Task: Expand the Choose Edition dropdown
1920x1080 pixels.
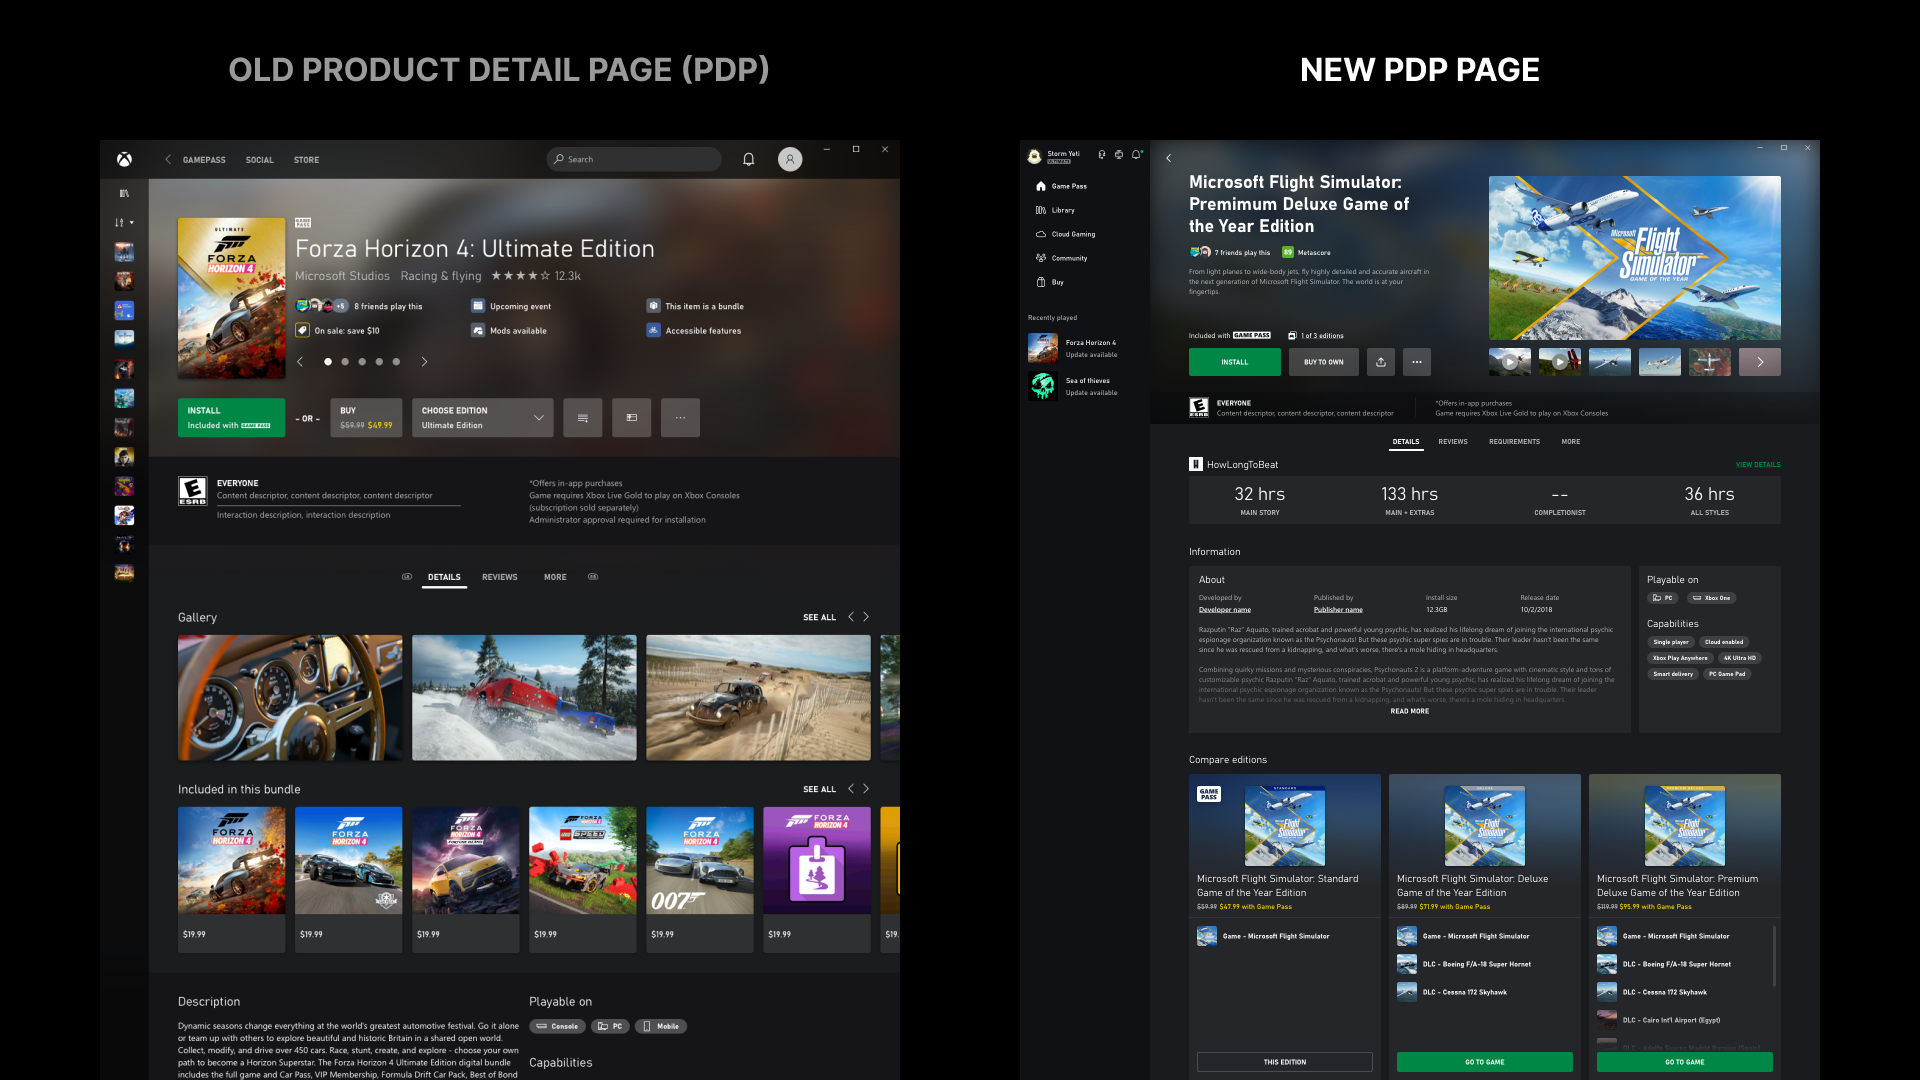Action: [482, 418]
